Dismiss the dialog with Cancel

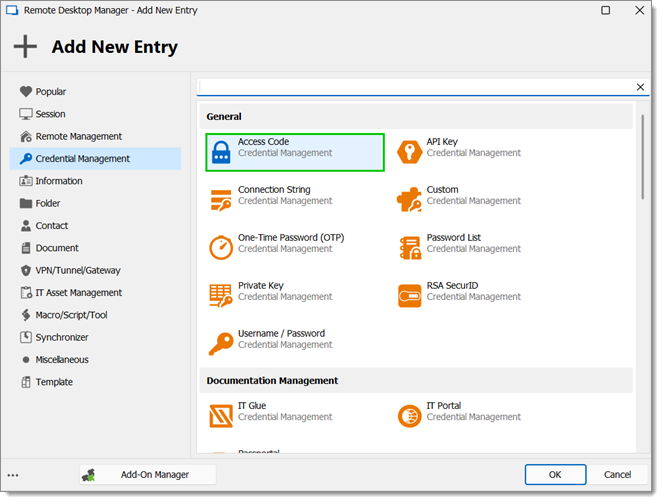tap(617, 475)
